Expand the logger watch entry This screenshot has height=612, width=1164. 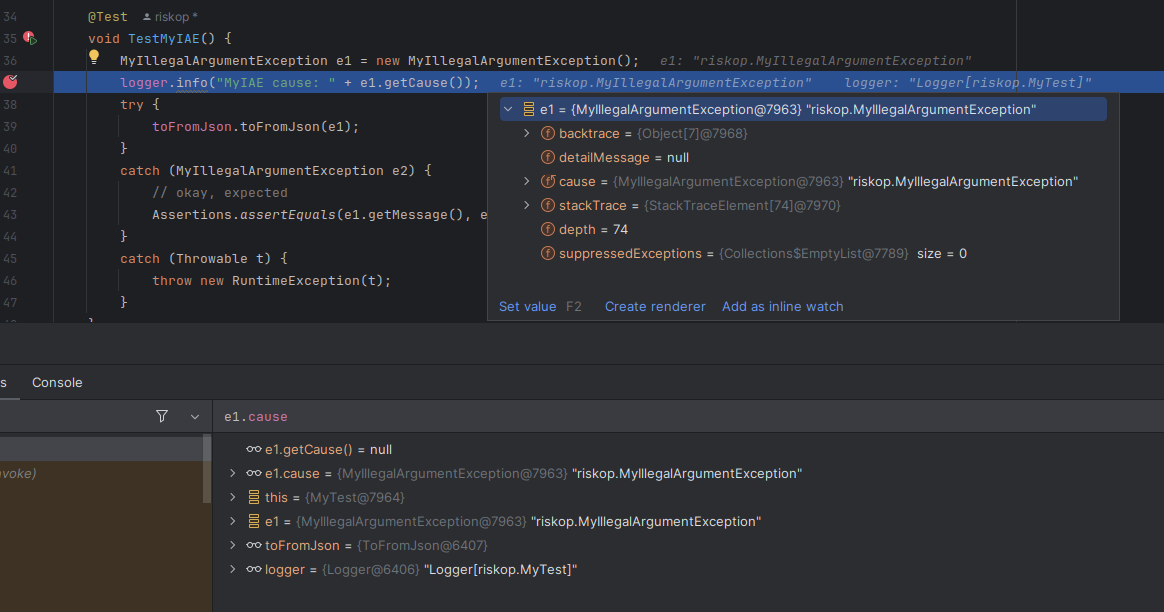click(233, 569)
